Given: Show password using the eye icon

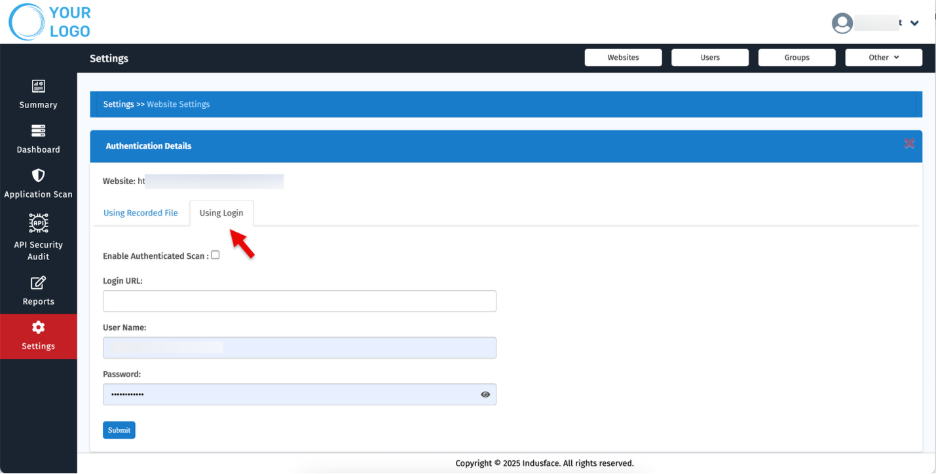Looking at the screenshot, I should pos(485,395).
